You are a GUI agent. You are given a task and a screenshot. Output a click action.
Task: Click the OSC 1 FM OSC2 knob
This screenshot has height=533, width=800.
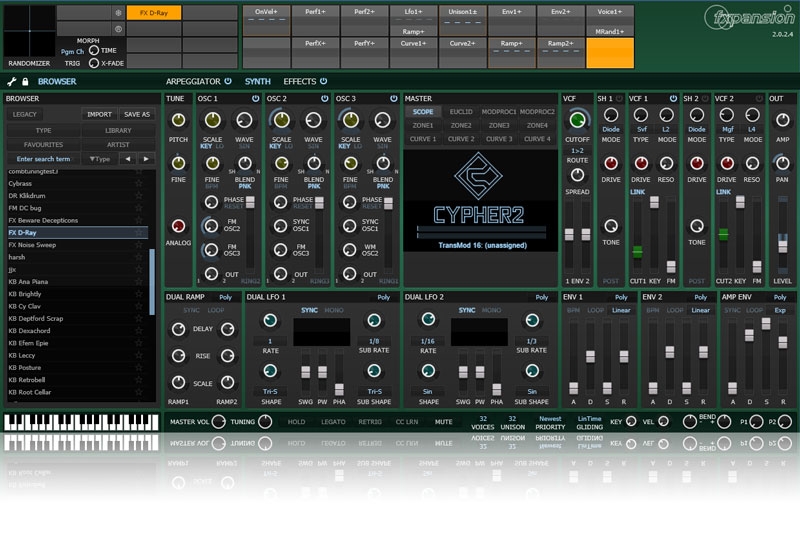[x=211, y=225]
